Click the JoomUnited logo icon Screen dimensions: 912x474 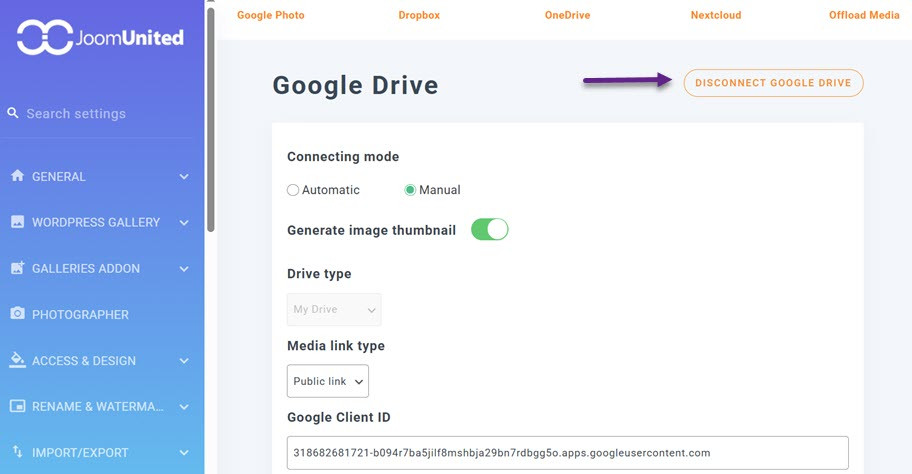pyautogui.click(x=44, y=38)
